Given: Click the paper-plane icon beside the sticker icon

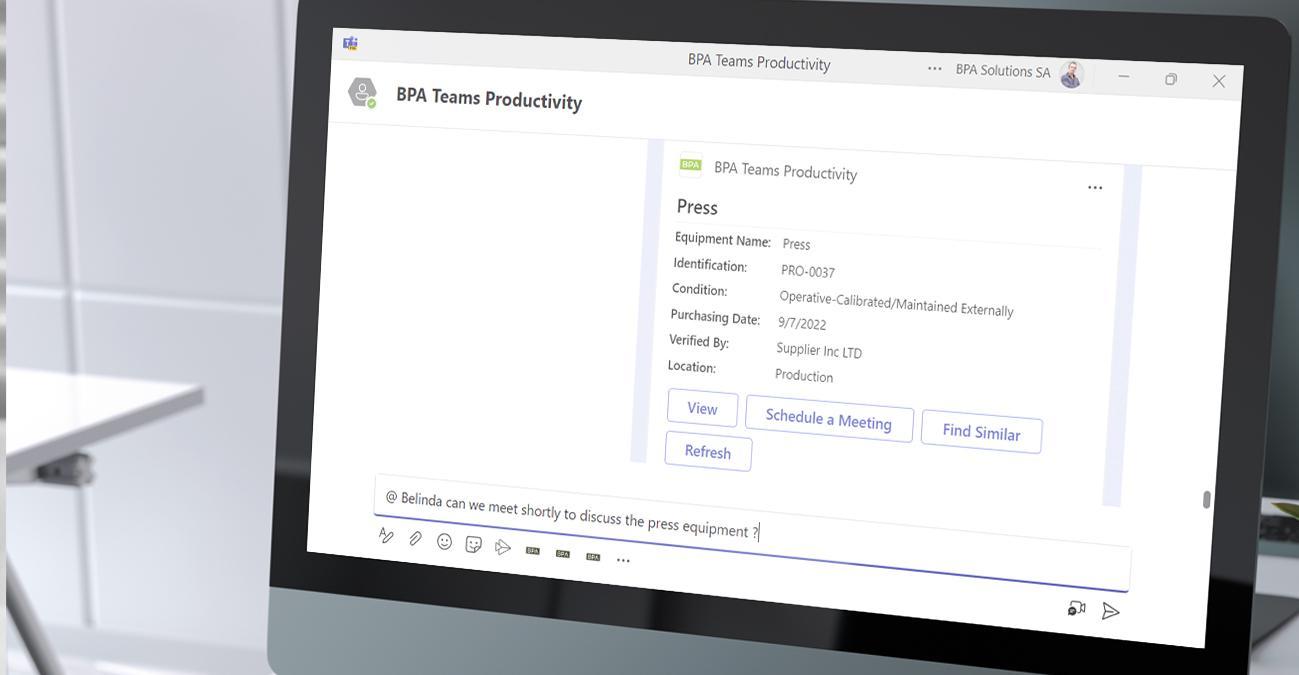Looking at the screenshot, I should tap(503, 547).
